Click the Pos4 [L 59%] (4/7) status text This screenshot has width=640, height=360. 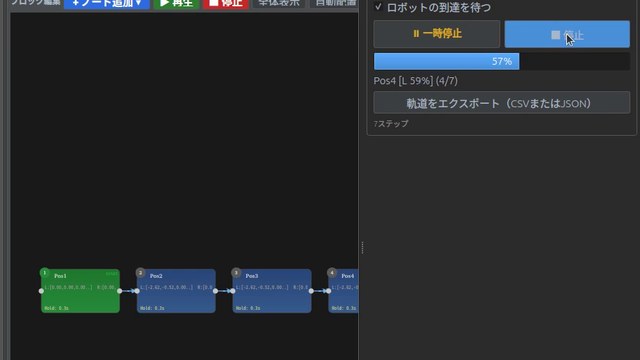click(x=416, y=81)
